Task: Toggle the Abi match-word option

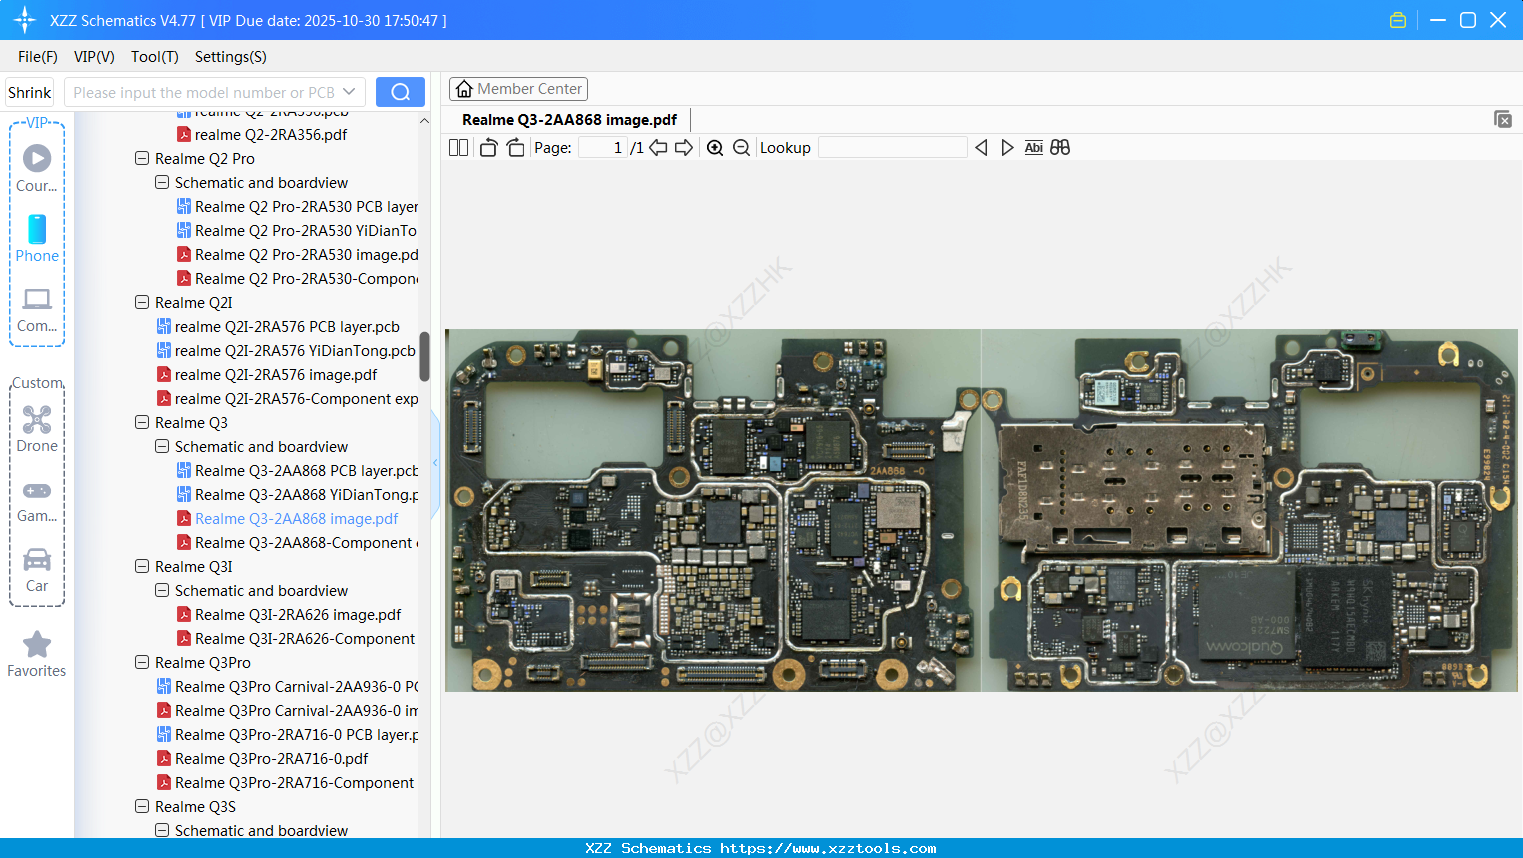Action: coord(1033,148)
